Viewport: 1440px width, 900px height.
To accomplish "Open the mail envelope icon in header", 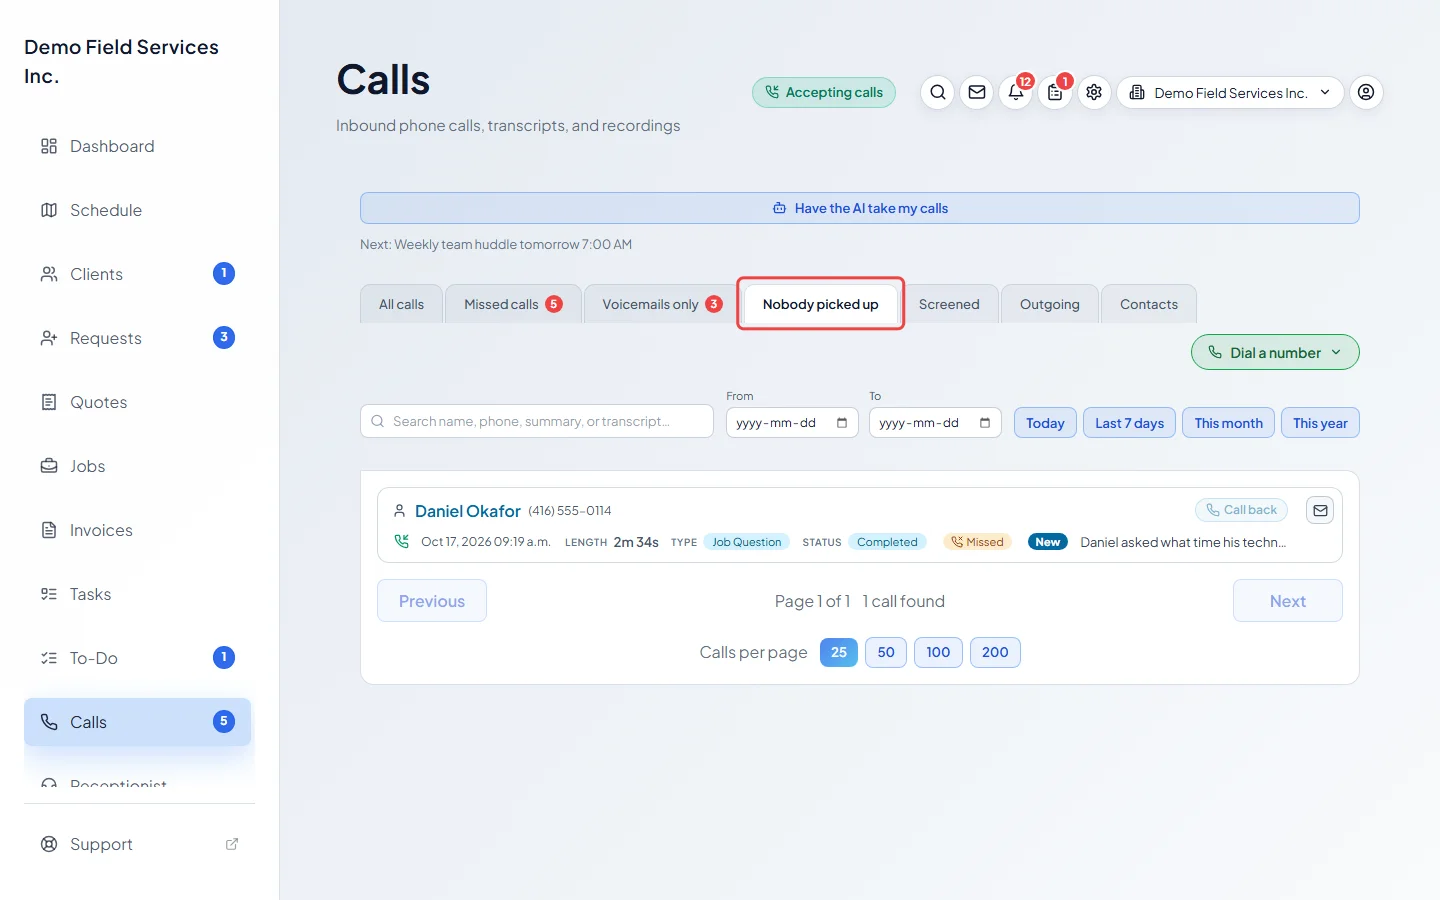I will (977, 93).
